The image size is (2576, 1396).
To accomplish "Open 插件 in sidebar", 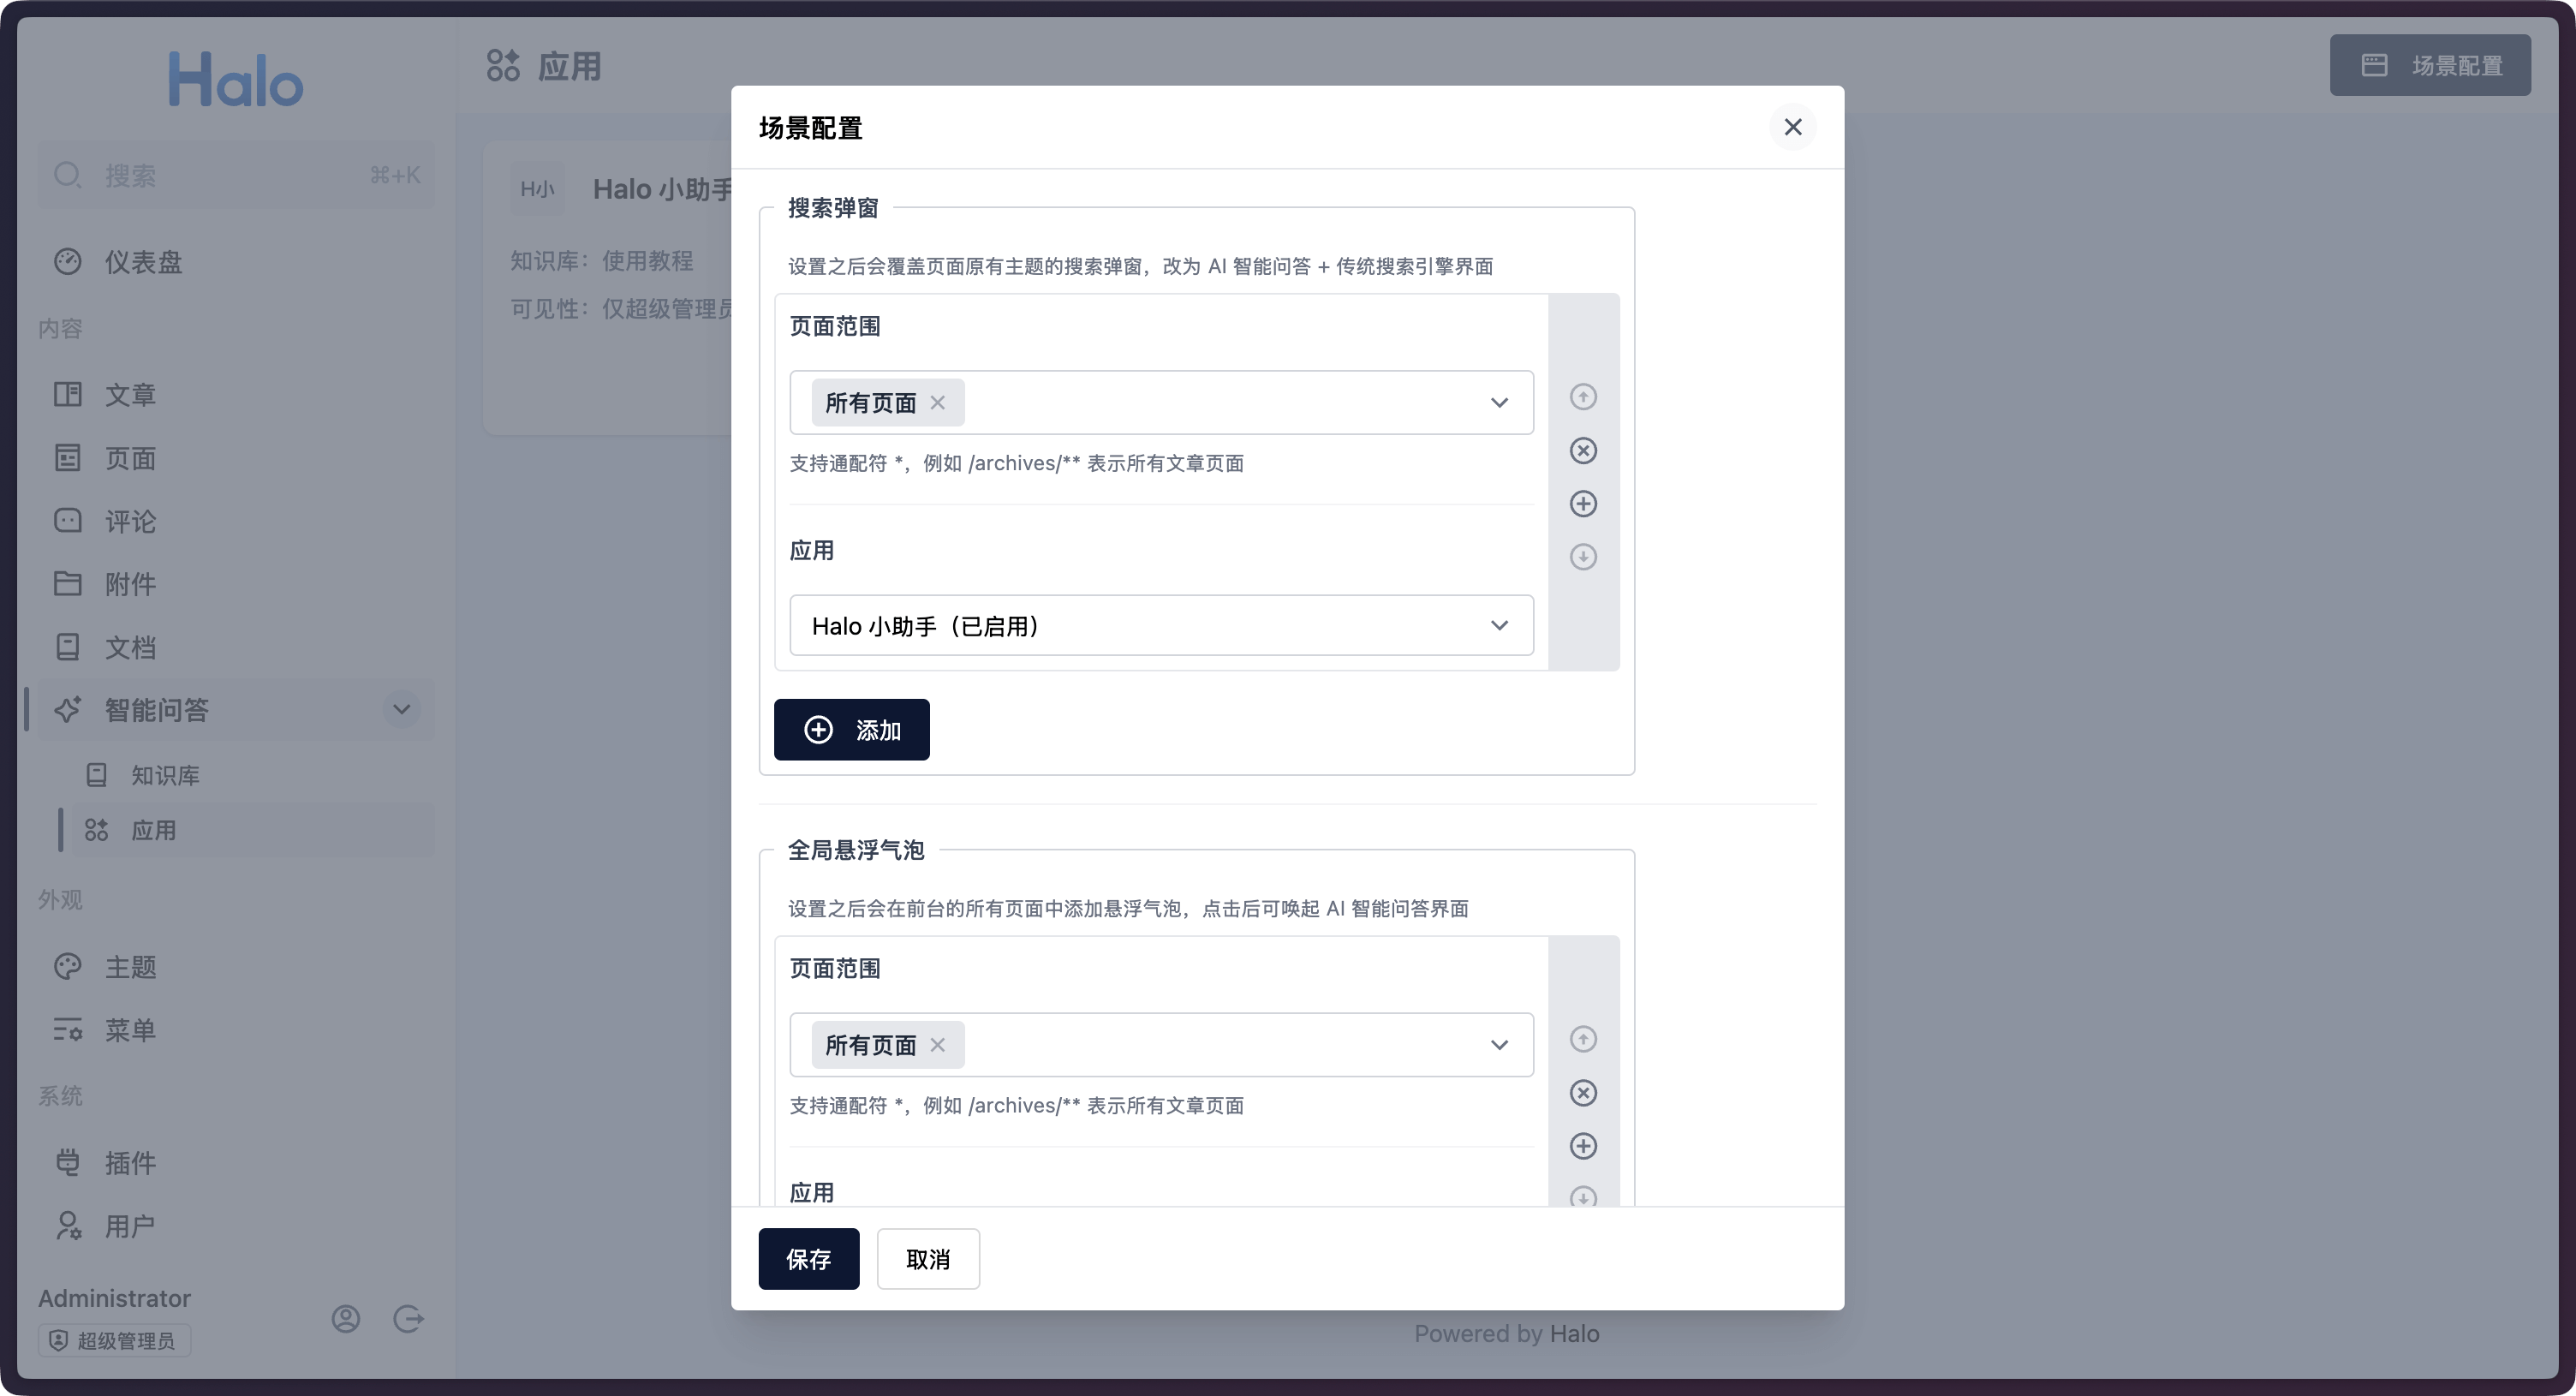I will [x=236, y=1163].
